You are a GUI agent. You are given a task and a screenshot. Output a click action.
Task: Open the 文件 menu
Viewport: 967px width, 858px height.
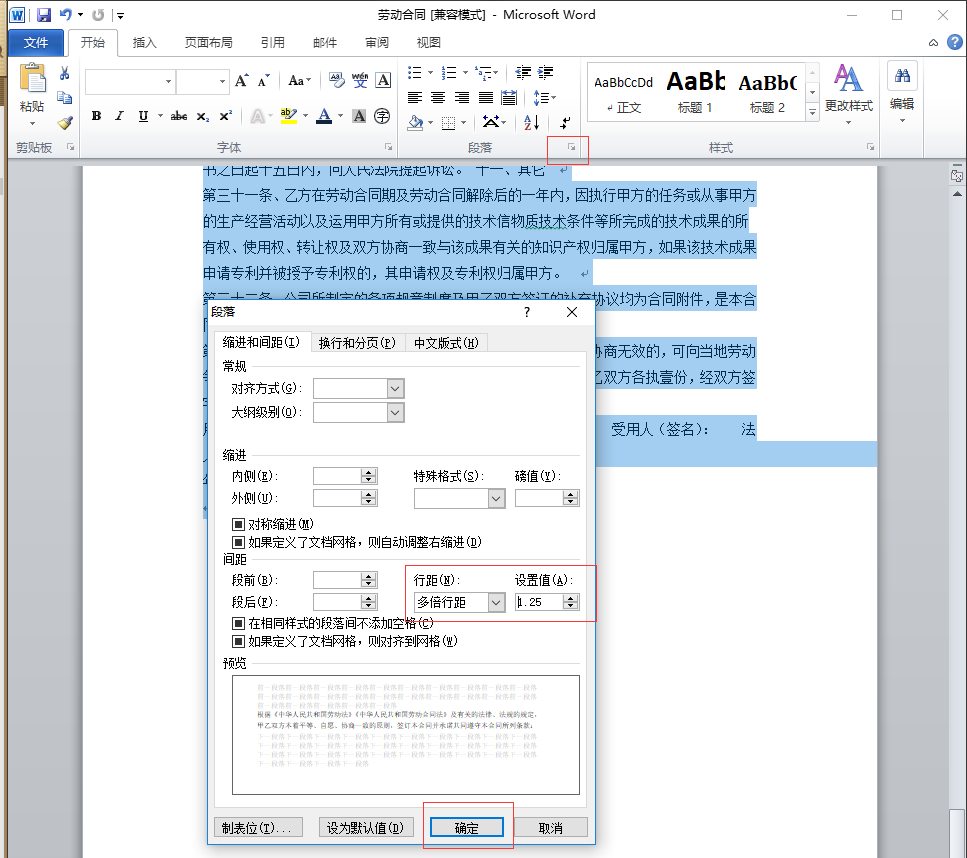36,43
